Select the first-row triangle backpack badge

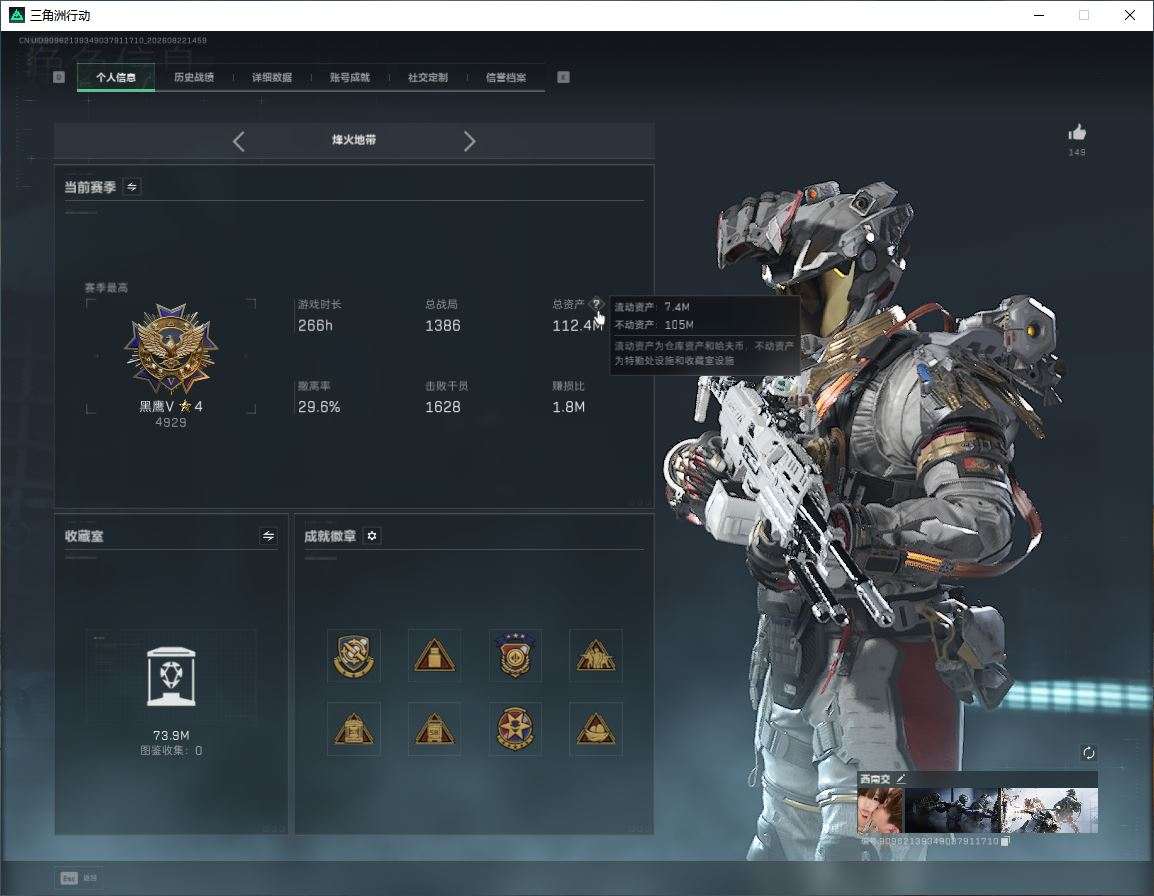(435, 655)
